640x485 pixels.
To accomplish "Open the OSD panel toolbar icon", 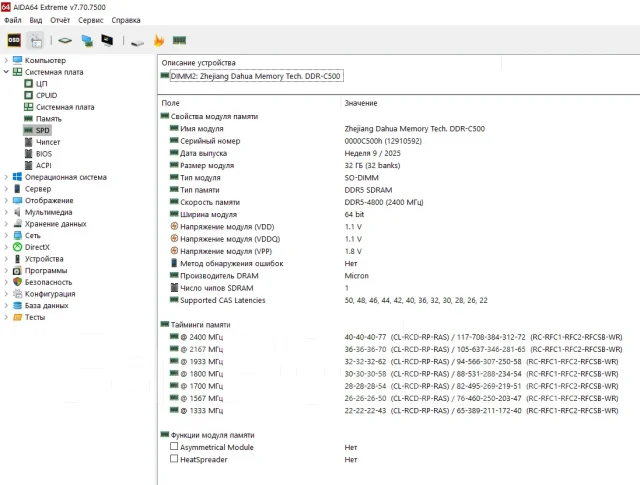I will tap(14, 40).
